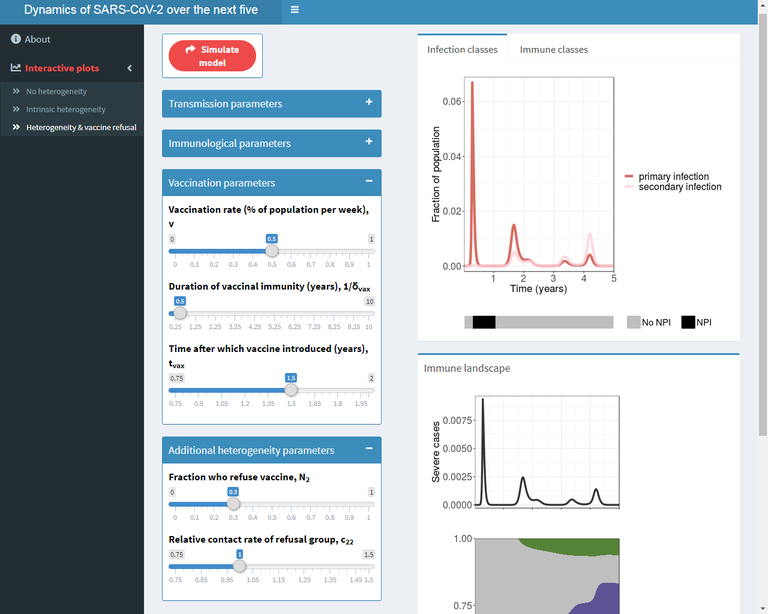The width and height of the screenshot is (768, 614).
Task: Click the vaccine refusal fraction slider handle
Action: point(233,504)
